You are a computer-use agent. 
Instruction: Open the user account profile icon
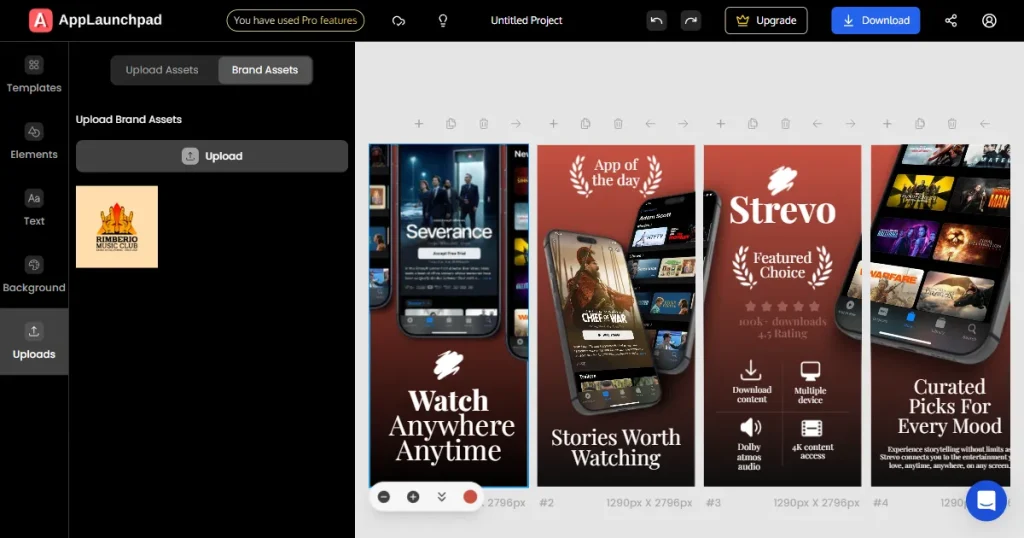pos(989,21)
